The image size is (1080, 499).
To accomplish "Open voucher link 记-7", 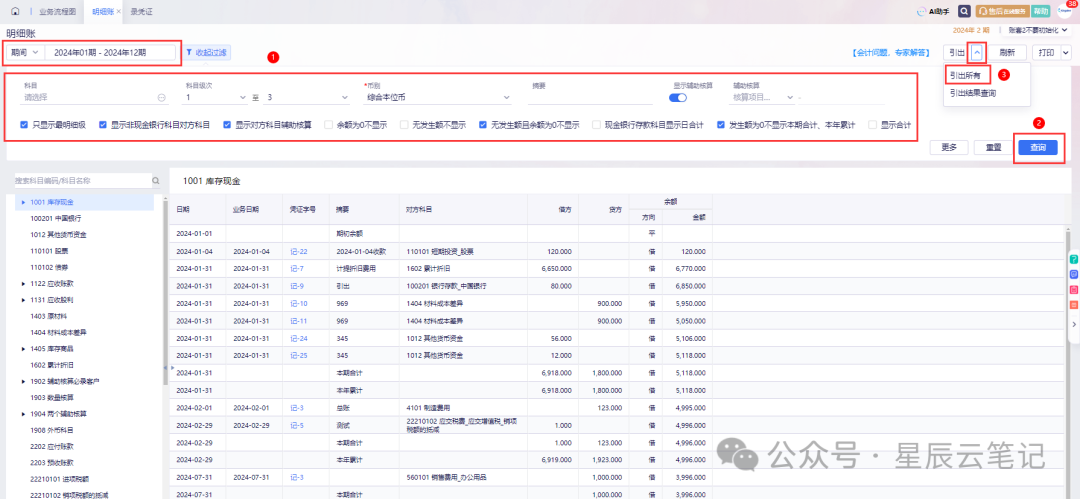I will [x=297, y=267].
